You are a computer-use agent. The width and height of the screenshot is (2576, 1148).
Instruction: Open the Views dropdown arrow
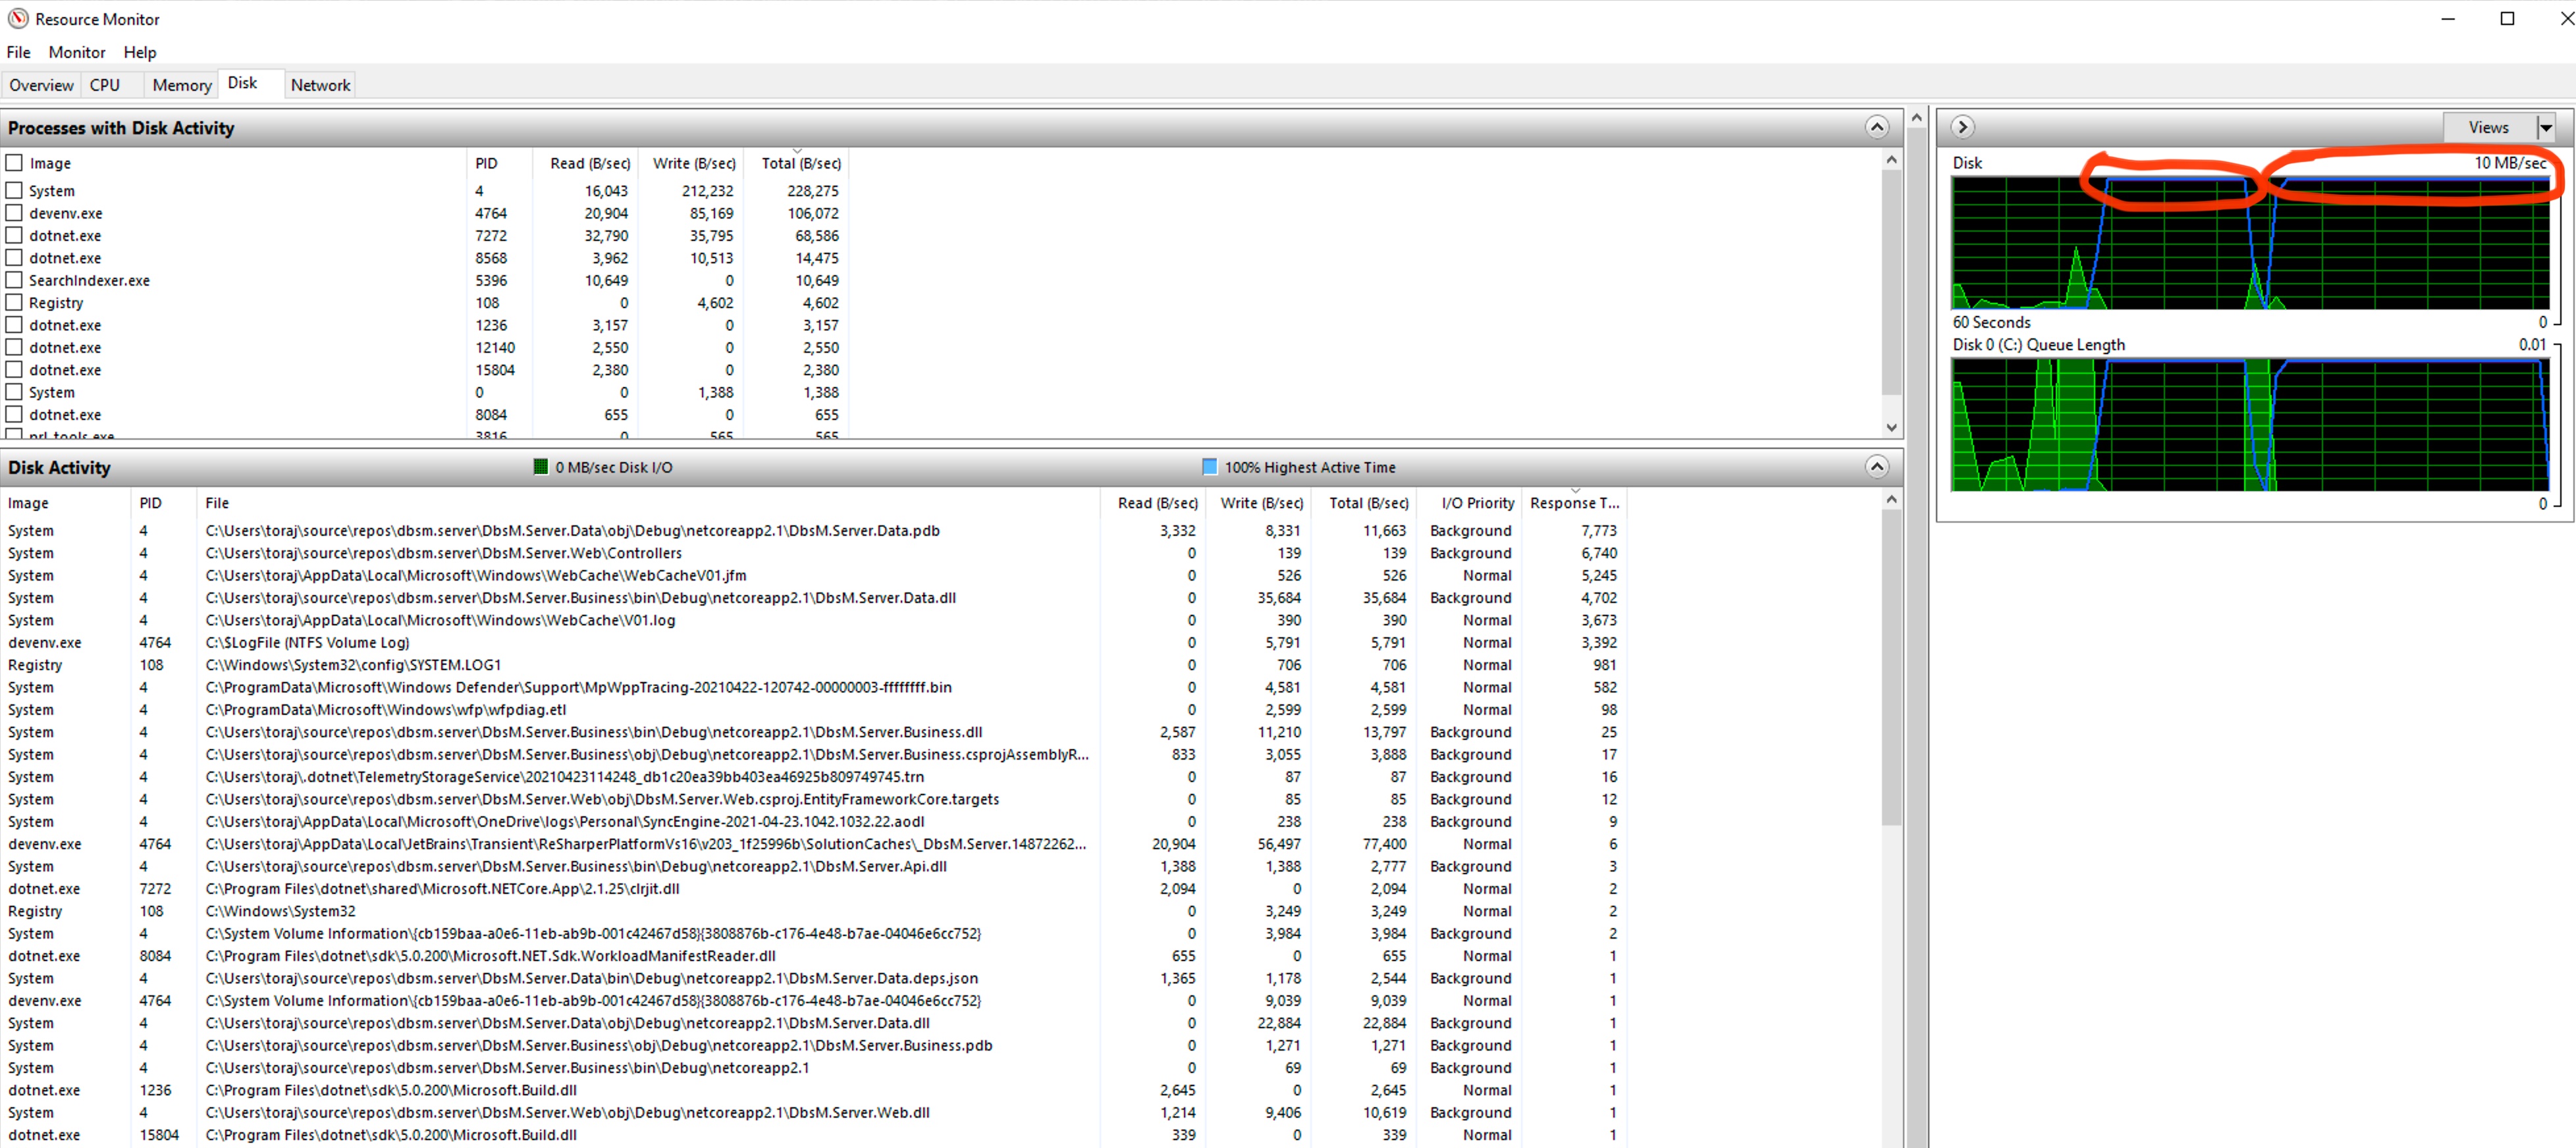pyautogui.click(x=2545, y=127)
